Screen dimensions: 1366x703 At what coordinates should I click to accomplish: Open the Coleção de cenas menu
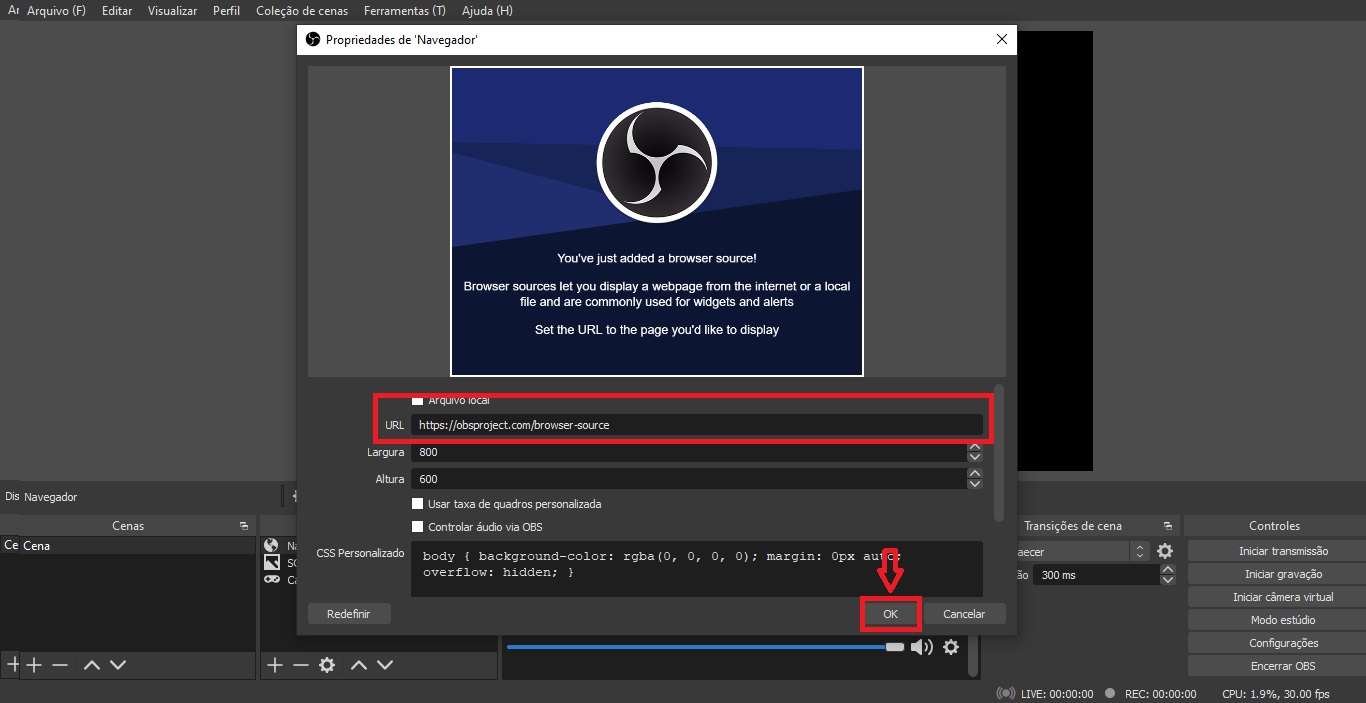302,10
